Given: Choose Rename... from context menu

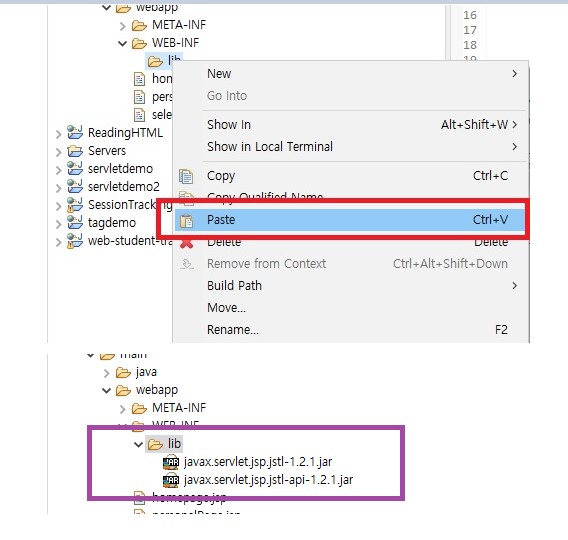Looking at the screenshot, I should point(350,330).
